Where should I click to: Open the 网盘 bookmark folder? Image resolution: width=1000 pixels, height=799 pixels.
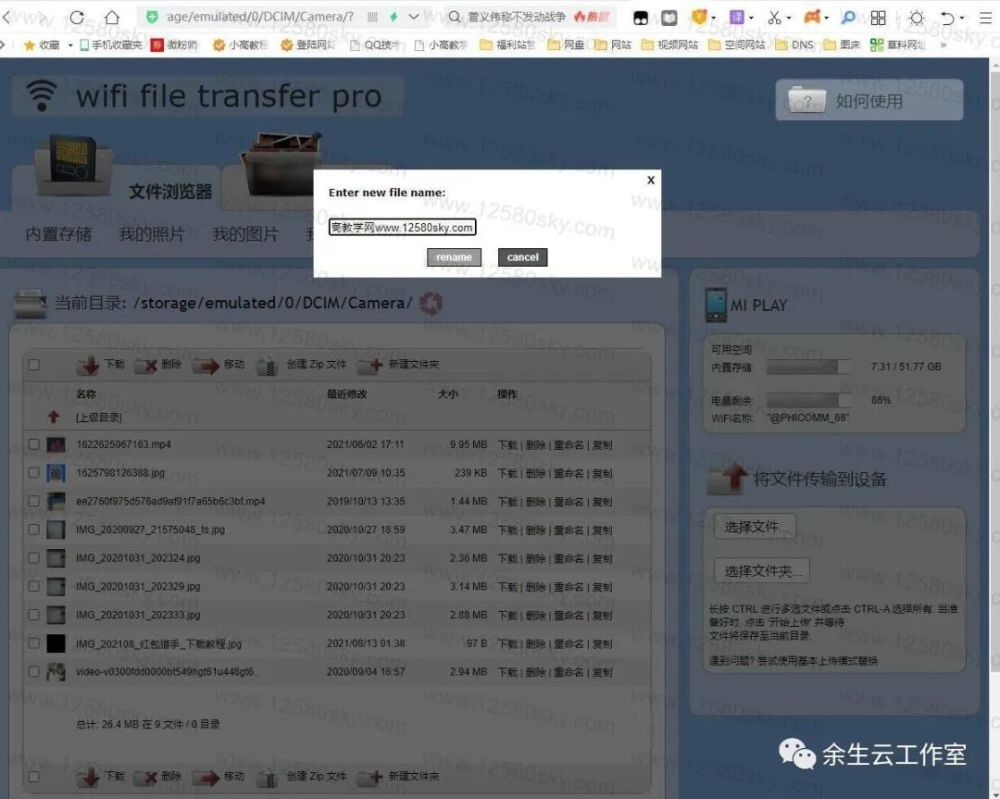(566, 45)
